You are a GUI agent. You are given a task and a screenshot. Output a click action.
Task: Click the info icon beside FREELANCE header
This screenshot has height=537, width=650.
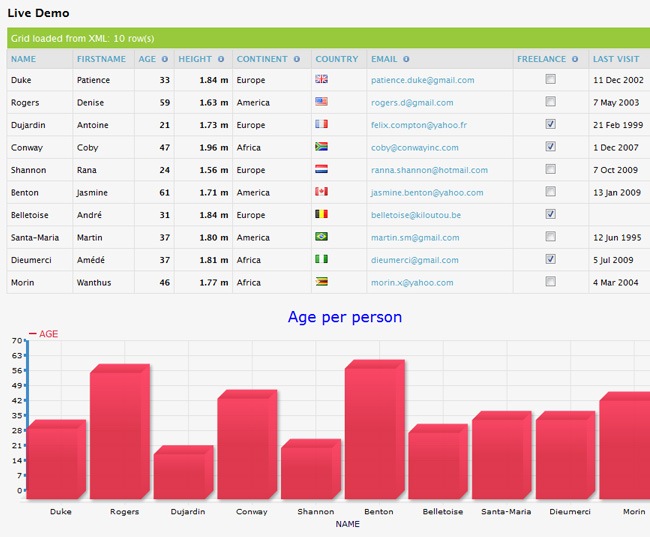(575, 59)
